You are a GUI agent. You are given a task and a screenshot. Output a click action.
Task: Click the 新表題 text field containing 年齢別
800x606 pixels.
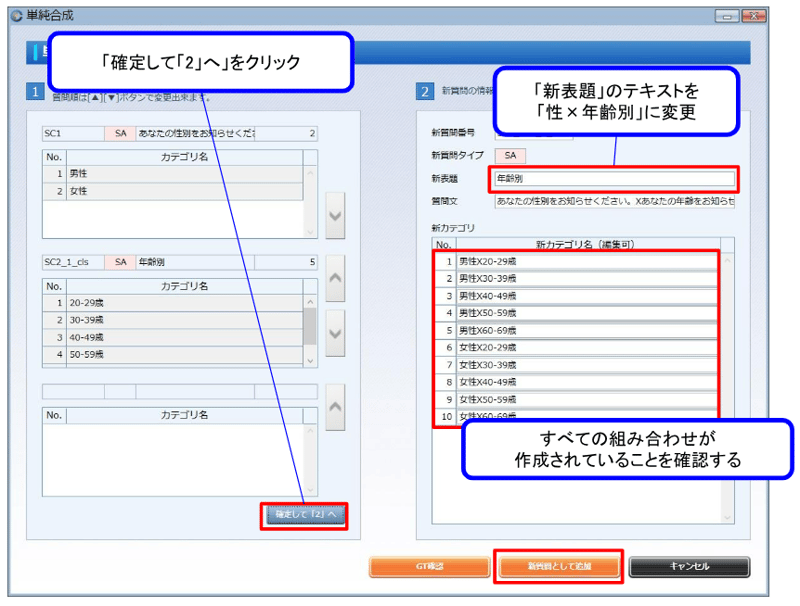pos(613,180)
